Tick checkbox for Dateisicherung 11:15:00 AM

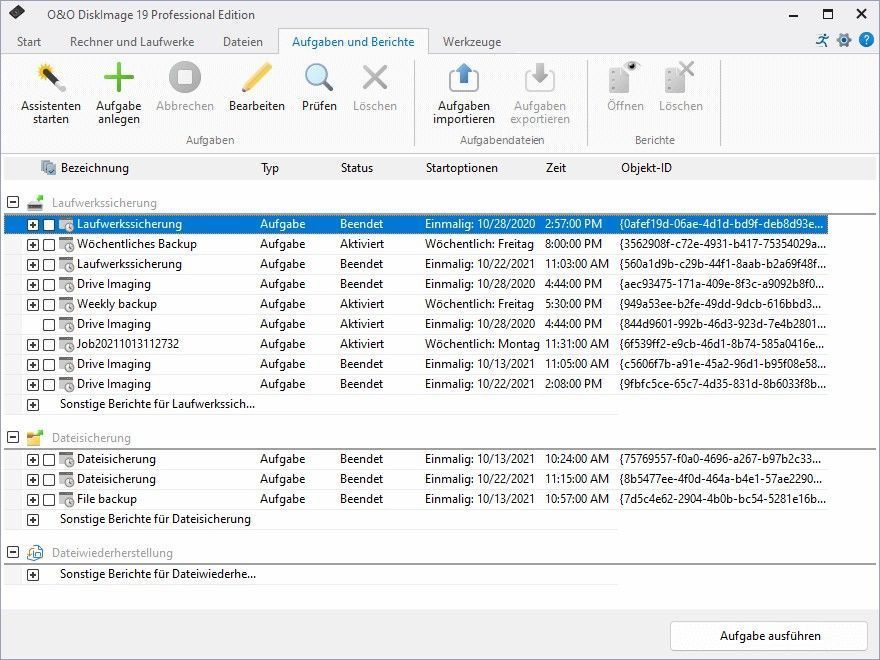point(49,479)
